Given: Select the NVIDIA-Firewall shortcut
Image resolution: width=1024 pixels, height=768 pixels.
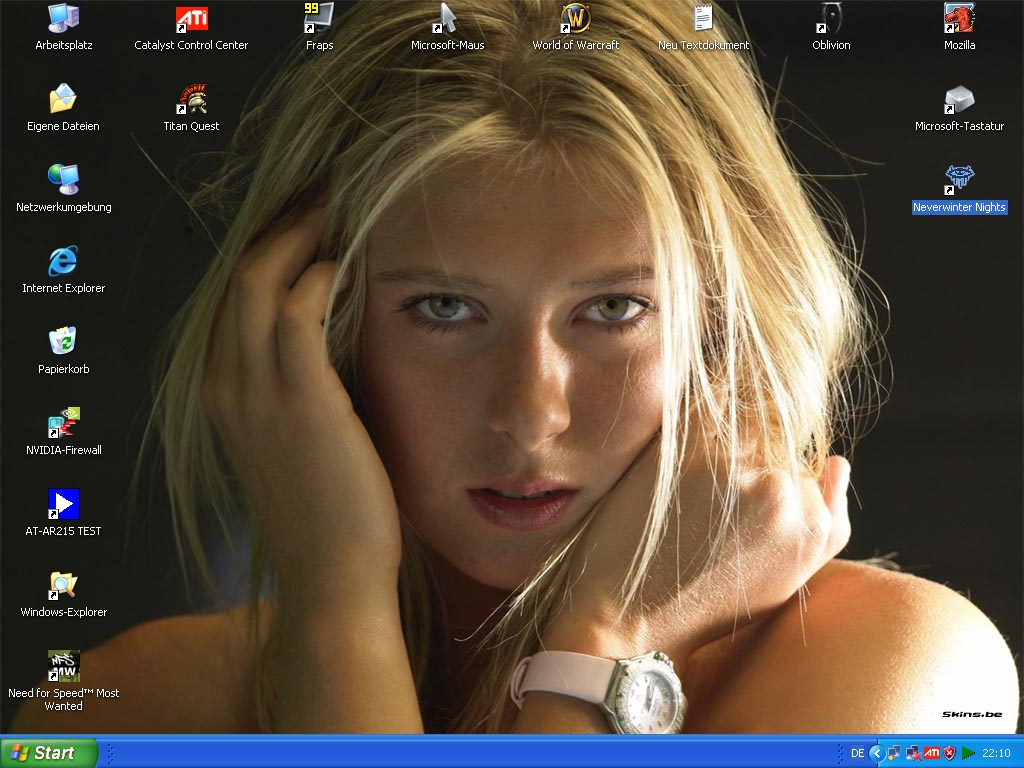Looking at the screenshot, I should point(63,424).
